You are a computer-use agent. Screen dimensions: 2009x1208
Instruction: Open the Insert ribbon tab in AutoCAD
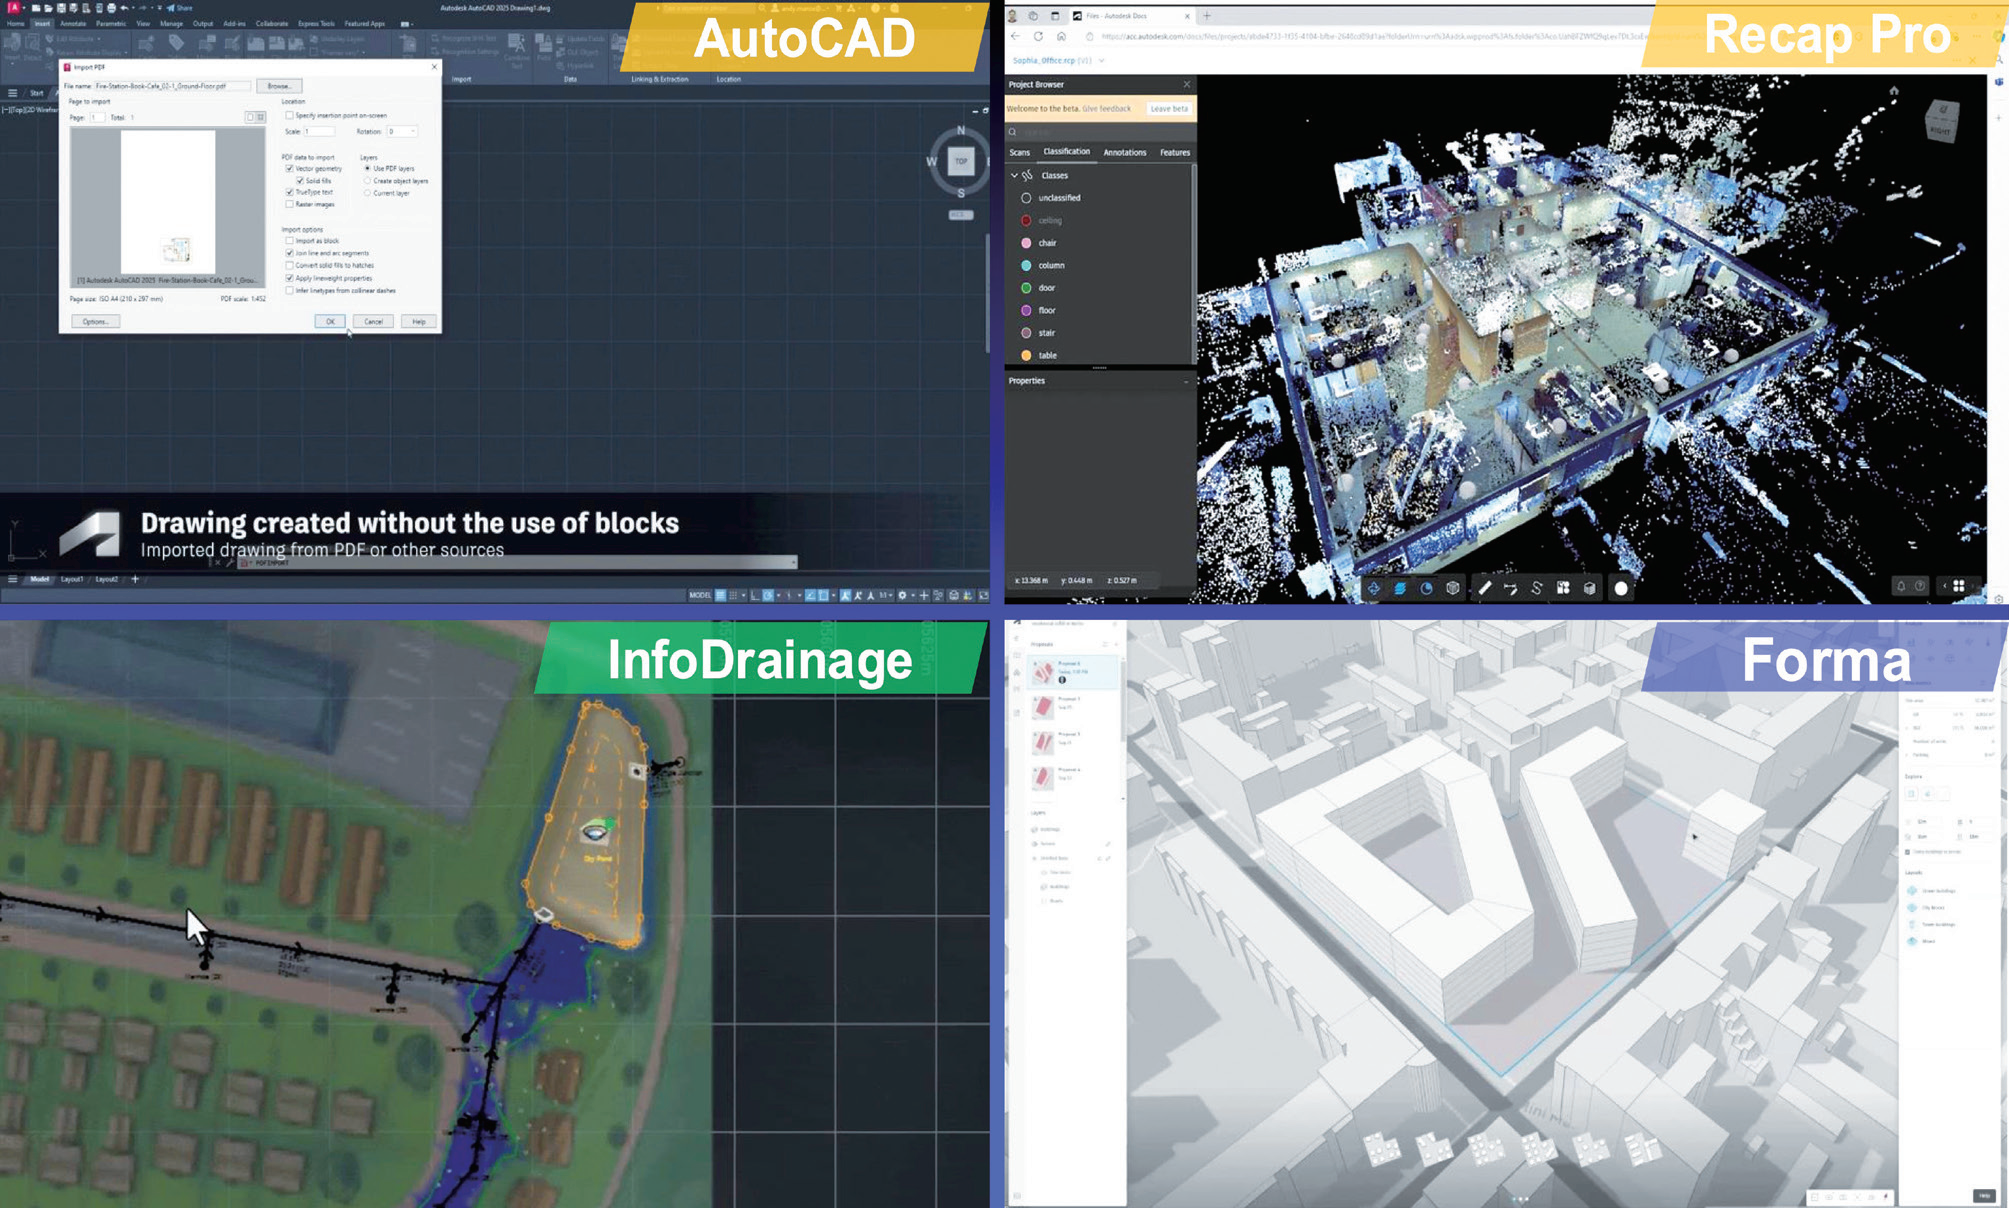click(42, 23)
